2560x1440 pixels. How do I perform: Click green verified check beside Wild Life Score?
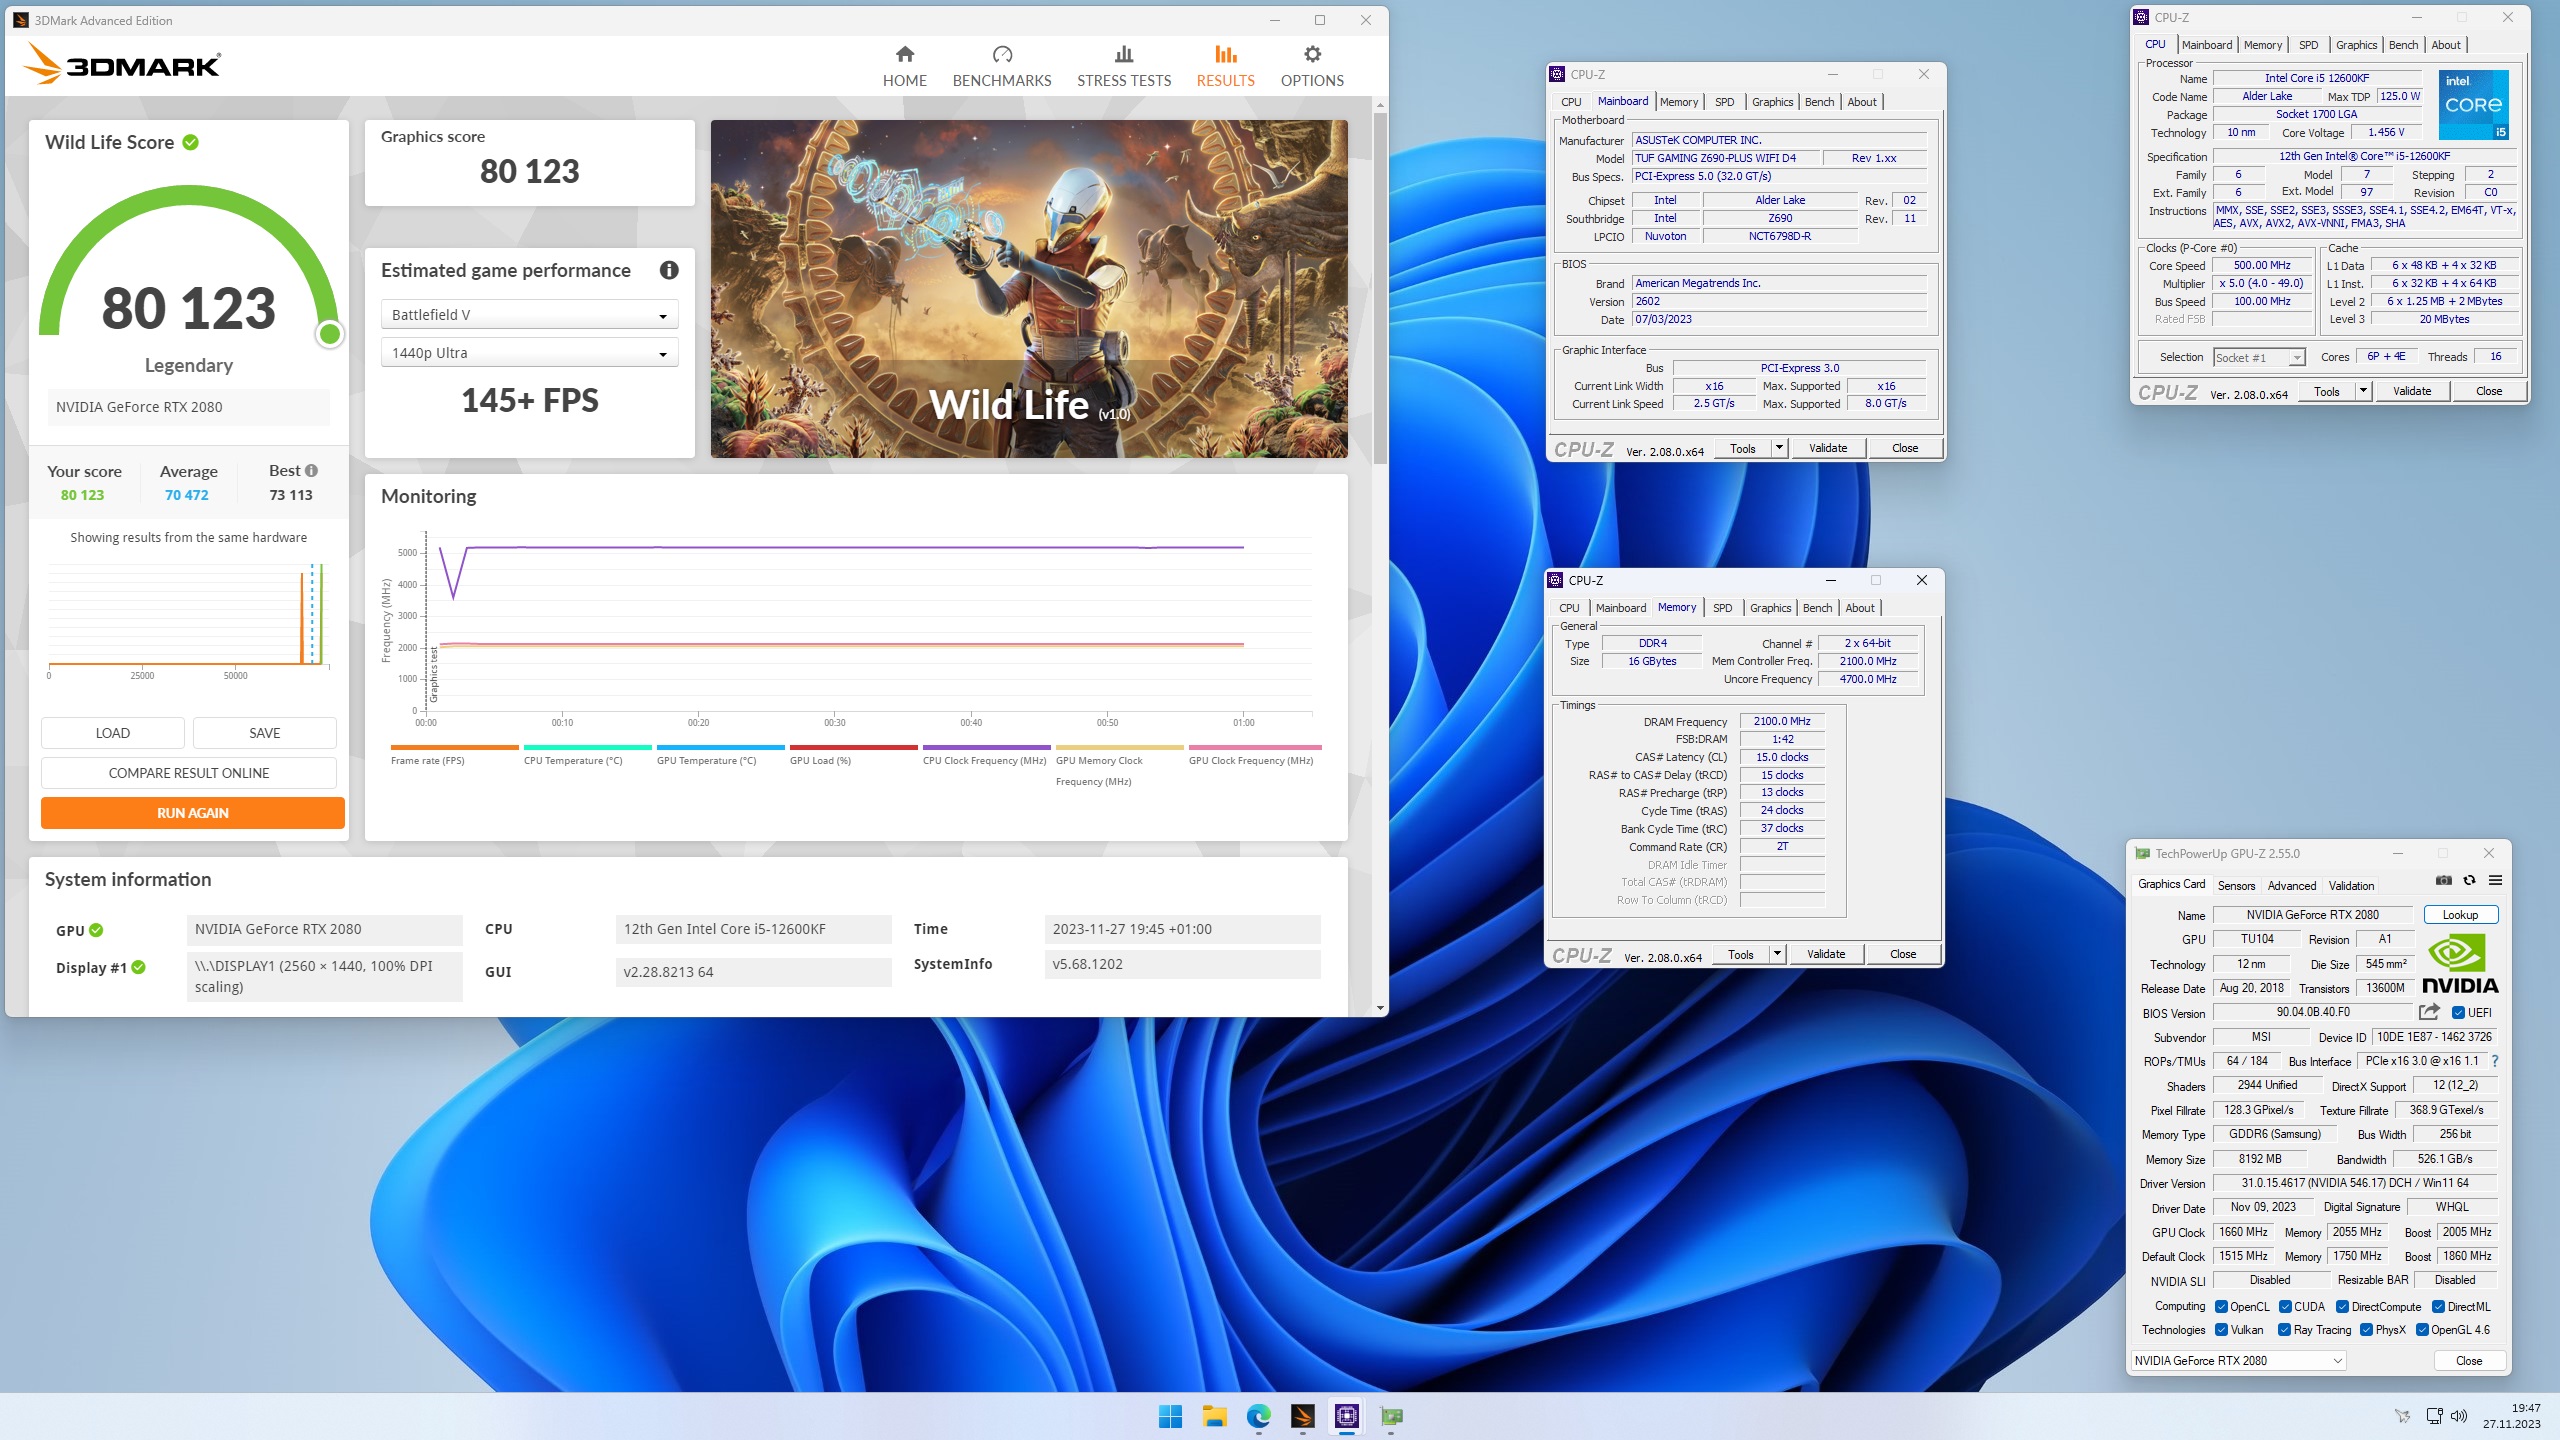click(190, 142)
